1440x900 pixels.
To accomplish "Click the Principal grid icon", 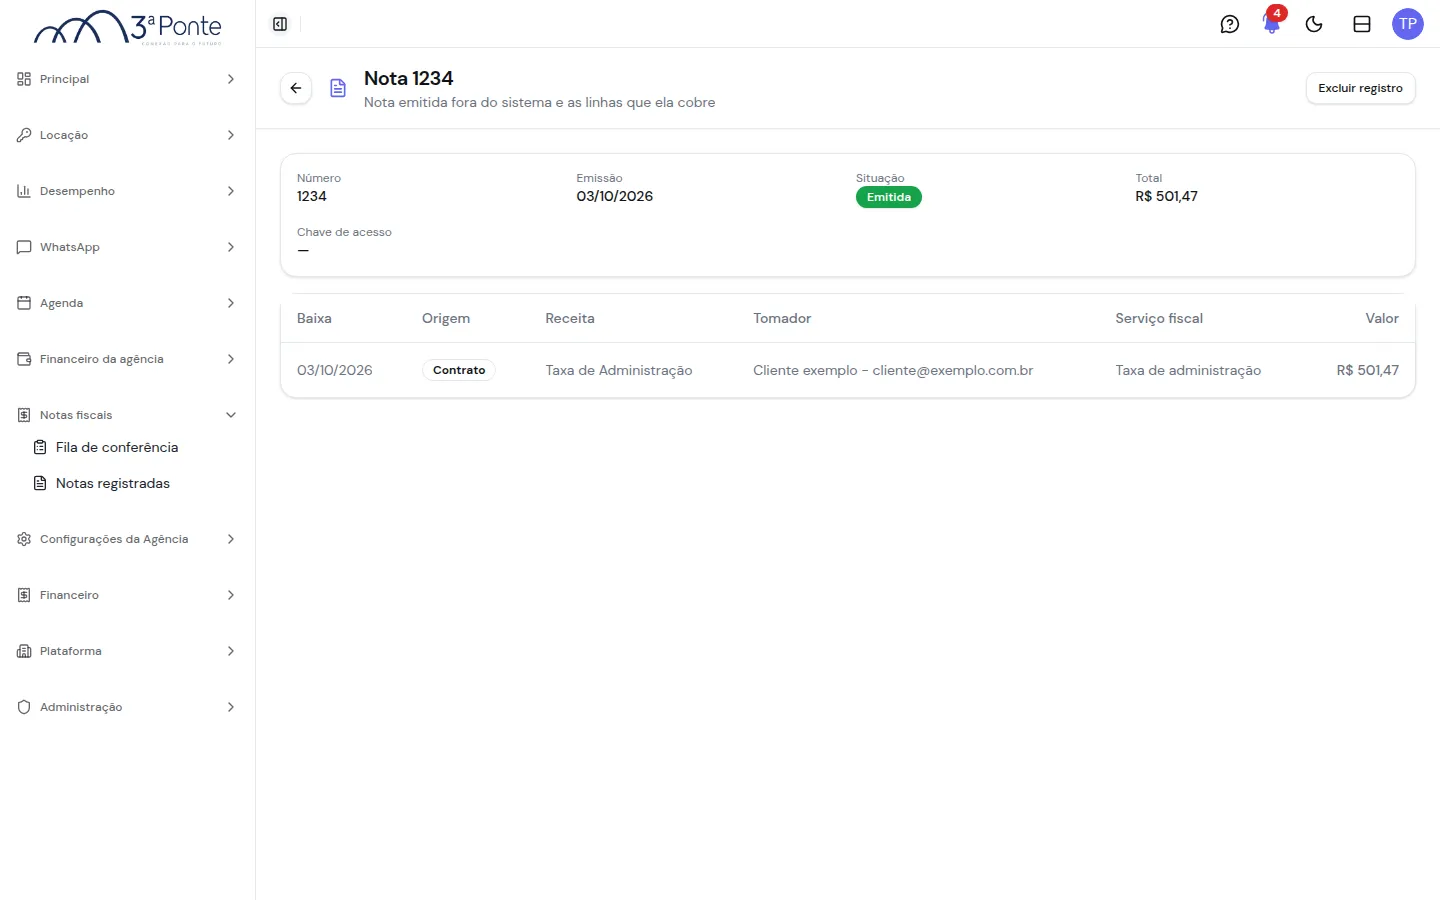I will click(24, 79).
